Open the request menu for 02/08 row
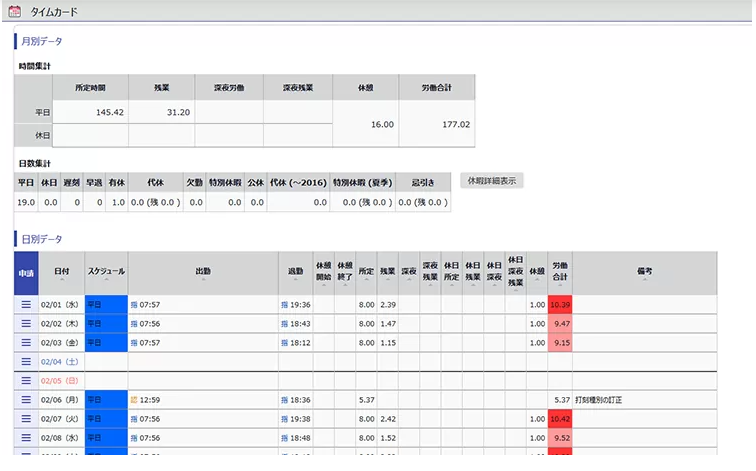Image resolution: width=756 pixels, height=471 pixels. pos(26,437)
